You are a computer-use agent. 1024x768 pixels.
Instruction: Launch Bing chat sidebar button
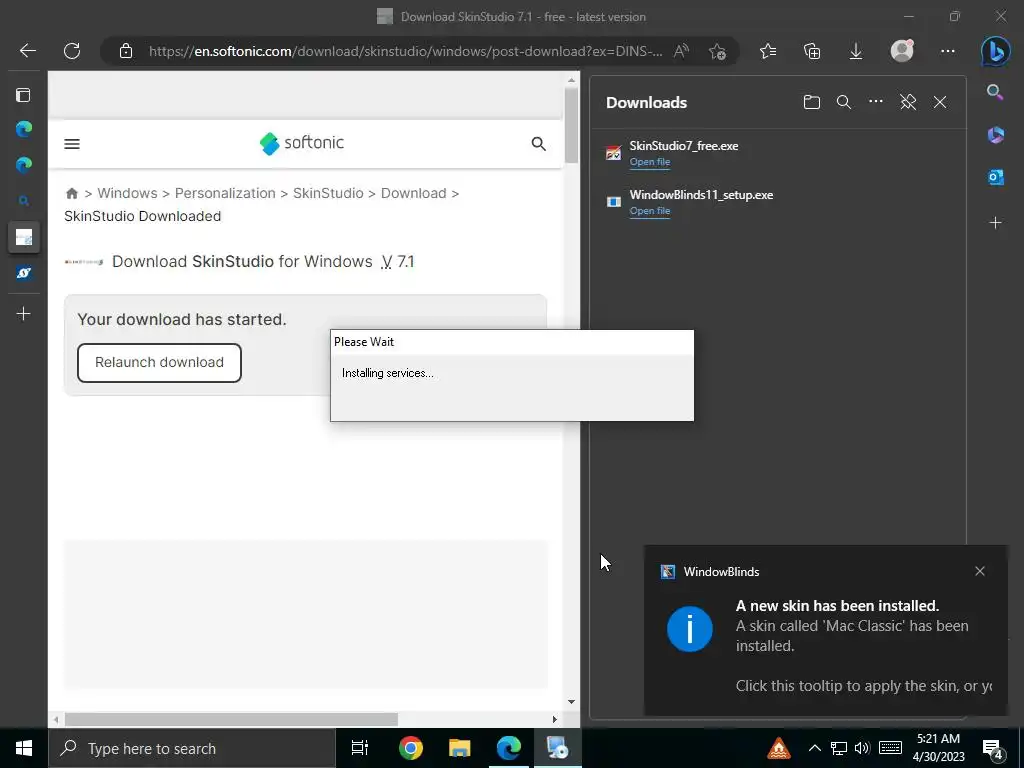[x=995, y=51]
